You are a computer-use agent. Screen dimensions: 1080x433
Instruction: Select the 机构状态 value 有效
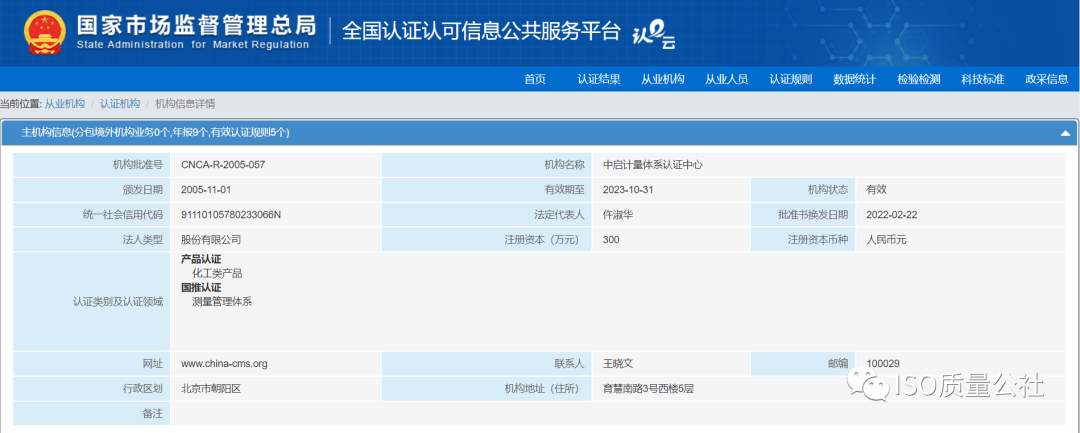(x=876, y=190)
